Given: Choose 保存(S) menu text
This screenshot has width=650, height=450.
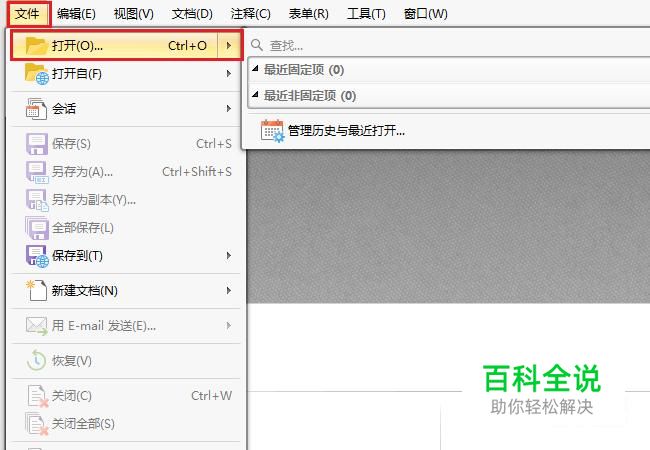Looking at the screenshot, I should [x=71, y=144].
